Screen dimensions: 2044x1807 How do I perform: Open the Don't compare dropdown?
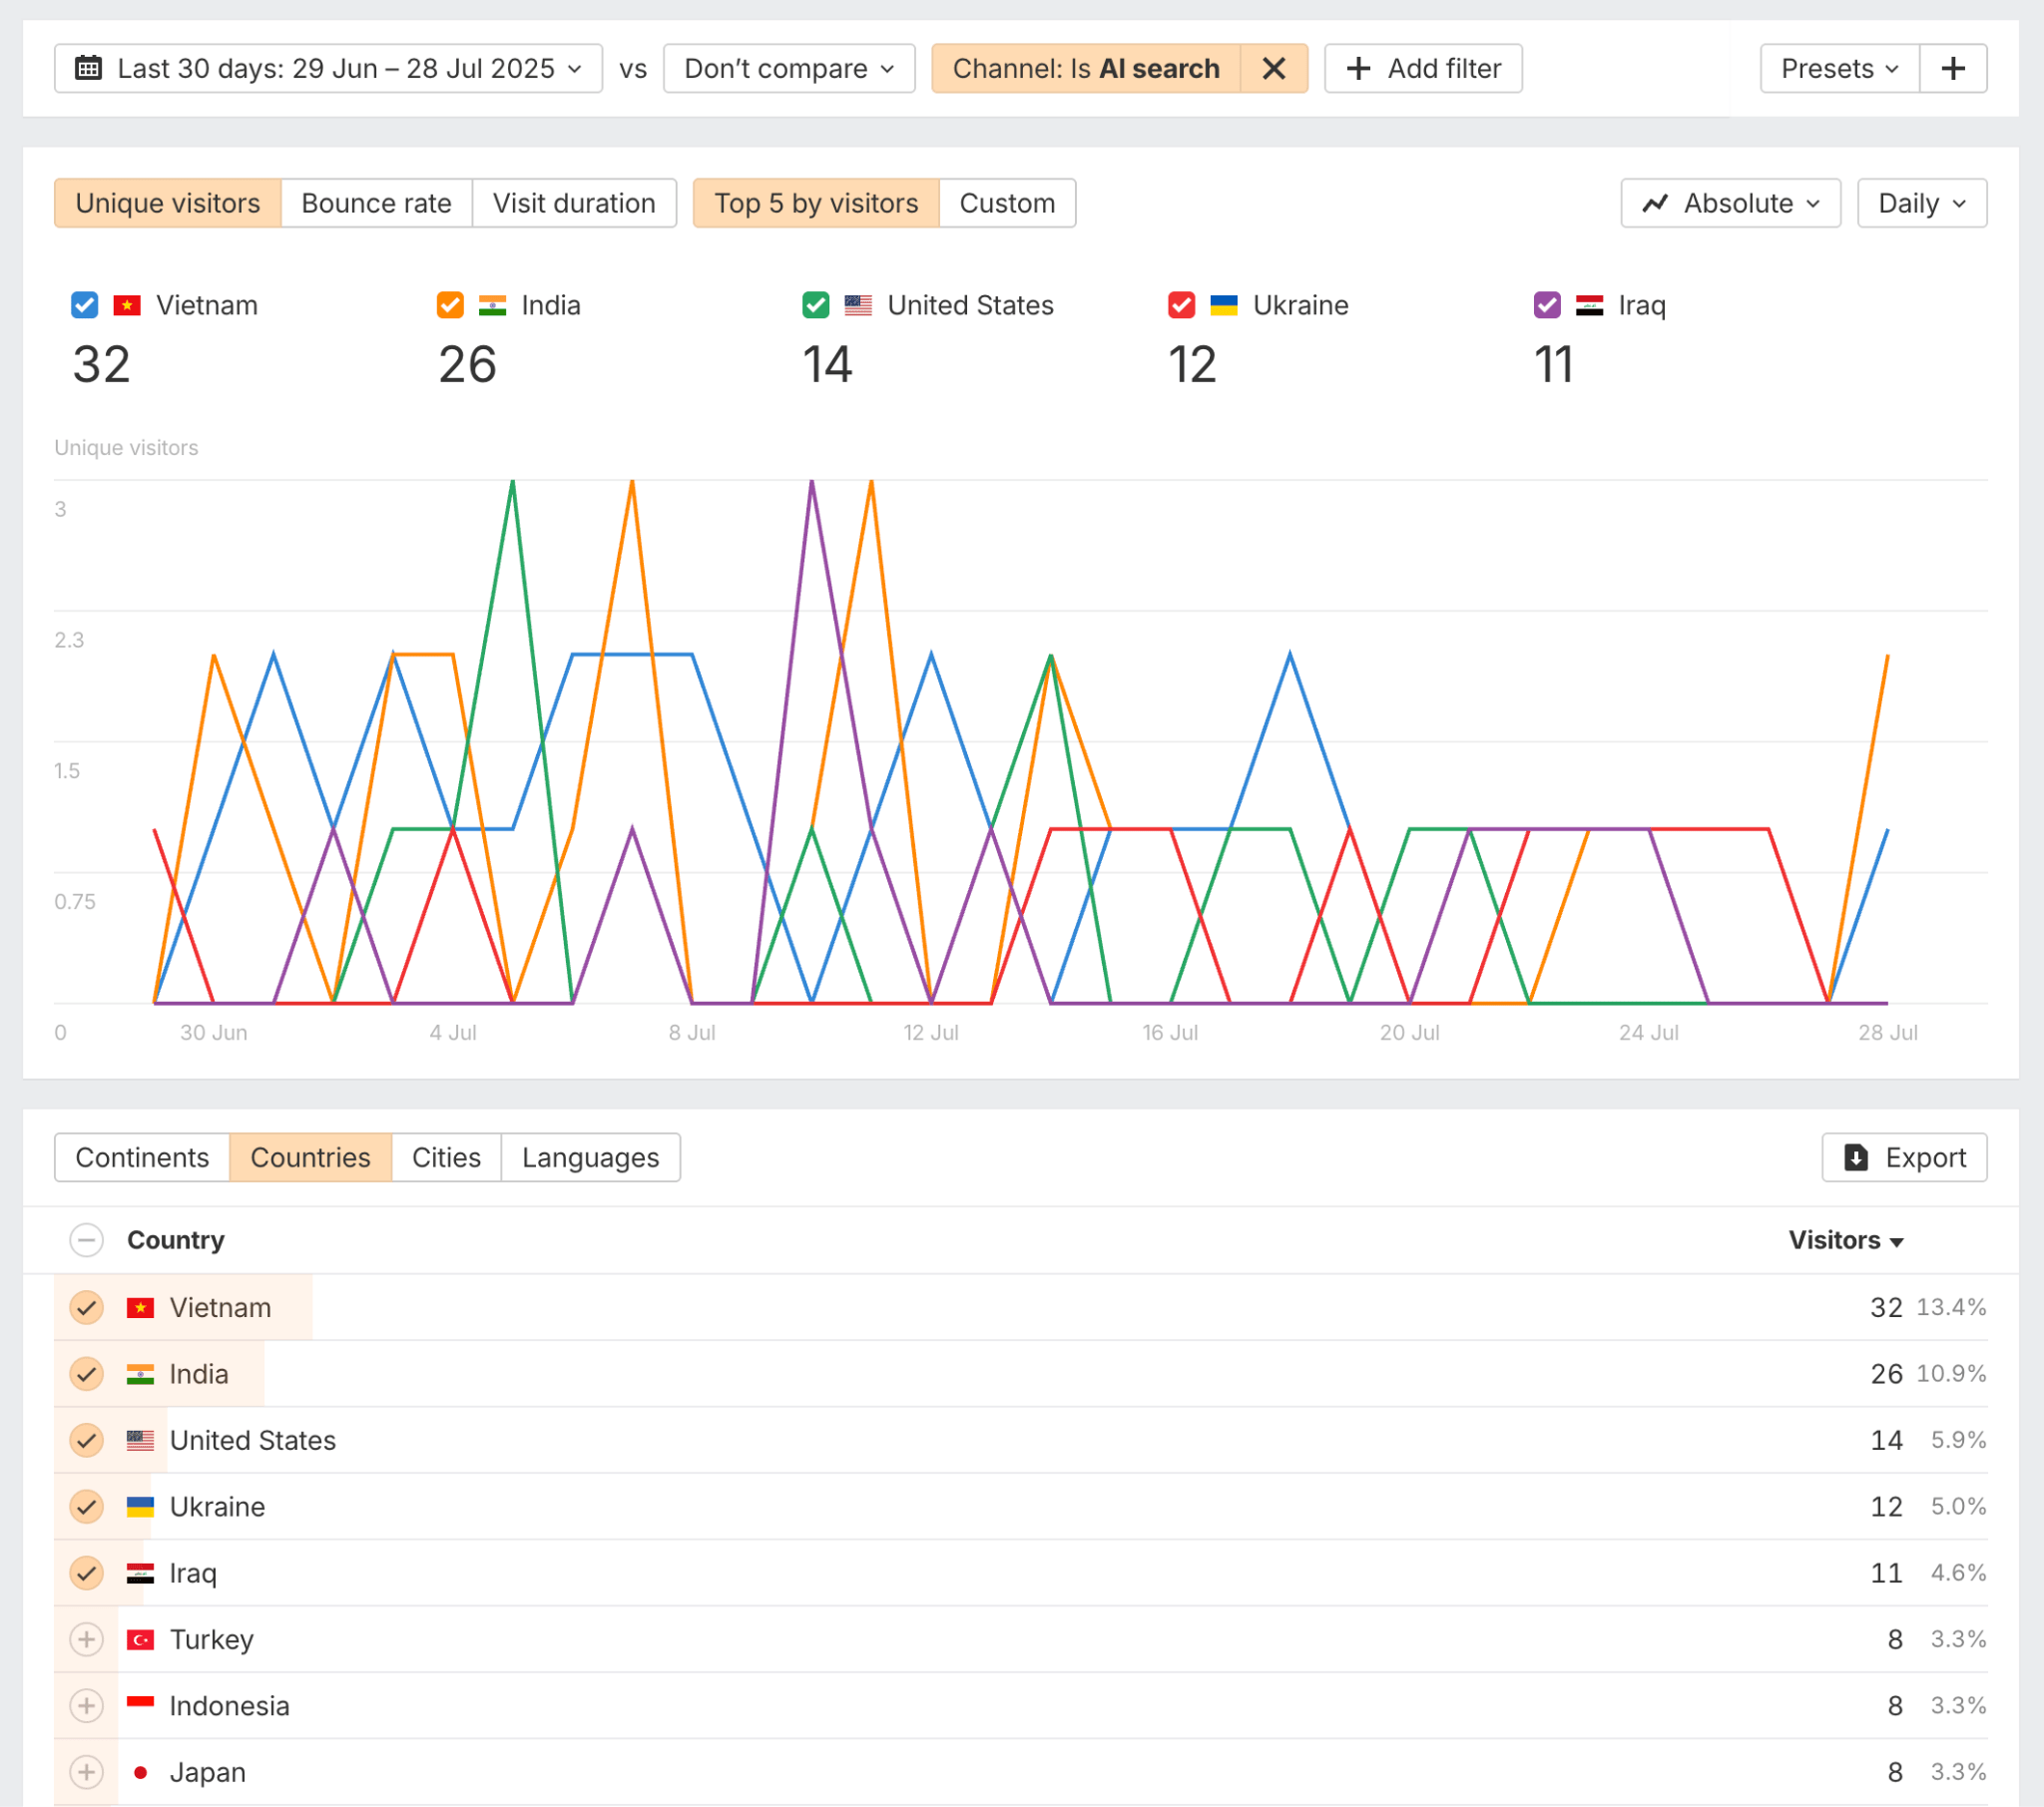(789, 68)
